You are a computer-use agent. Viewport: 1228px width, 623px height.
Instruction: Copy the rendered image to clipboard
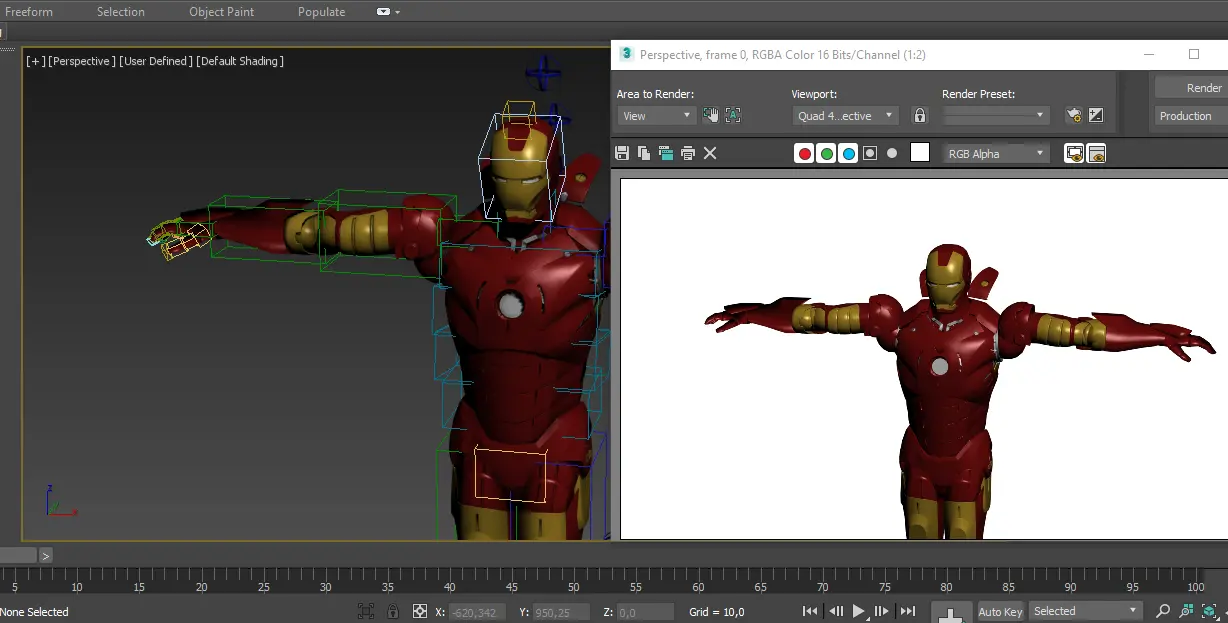click(644, 153)
